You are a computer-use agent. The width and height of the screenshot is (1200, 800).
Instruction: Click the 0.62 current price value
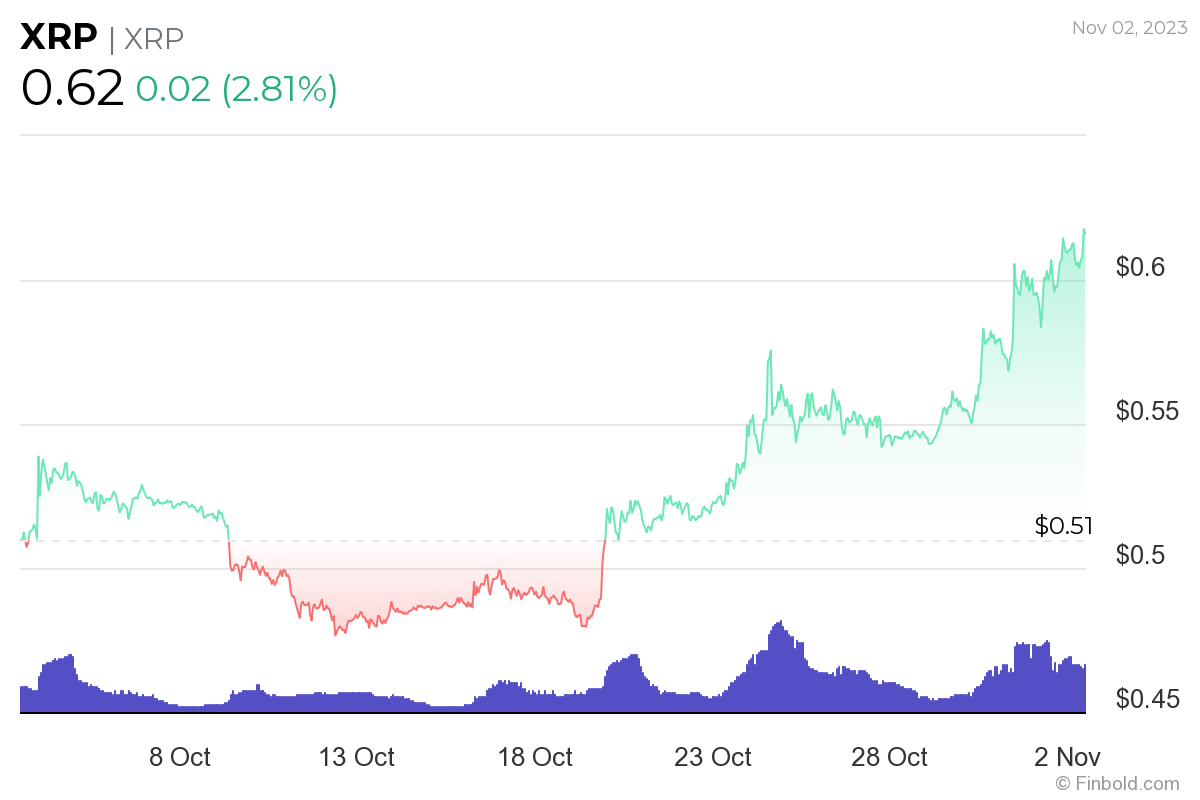(72, 88)
